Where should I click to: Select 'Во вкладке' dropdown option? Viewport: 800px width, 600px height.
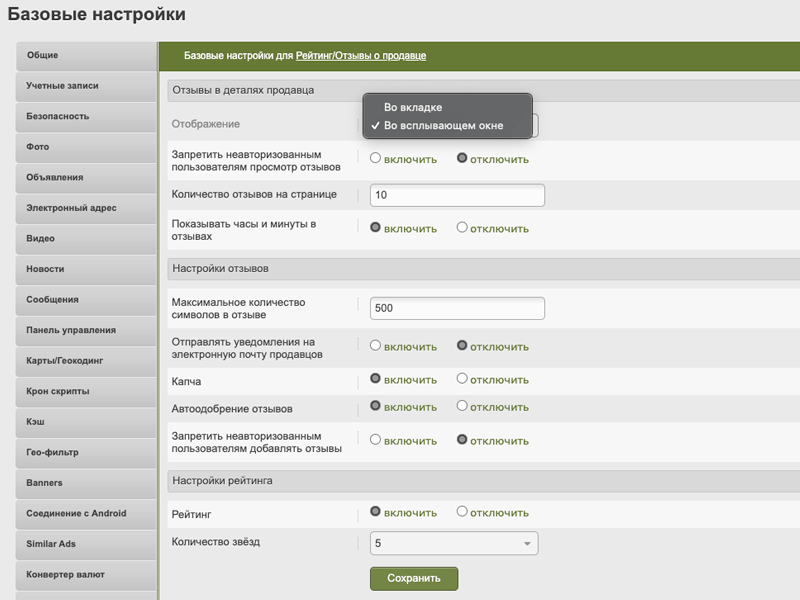pos(413,107)
